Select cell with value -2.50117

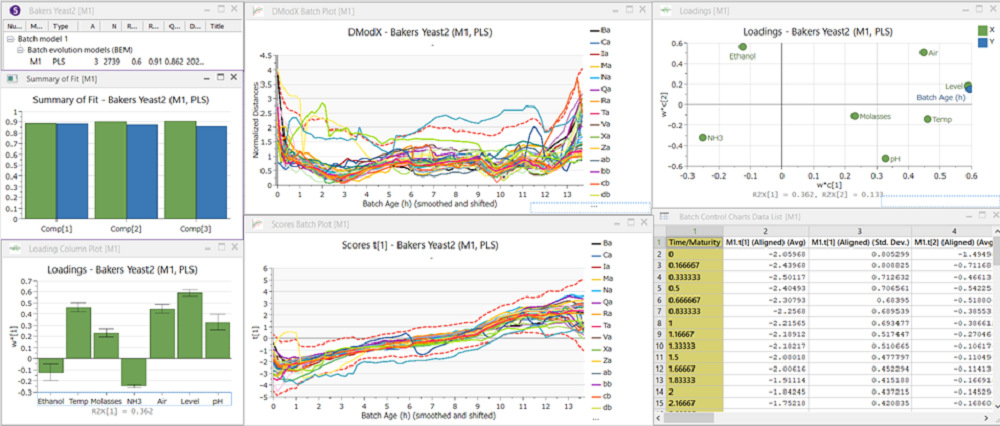(765, 277)
